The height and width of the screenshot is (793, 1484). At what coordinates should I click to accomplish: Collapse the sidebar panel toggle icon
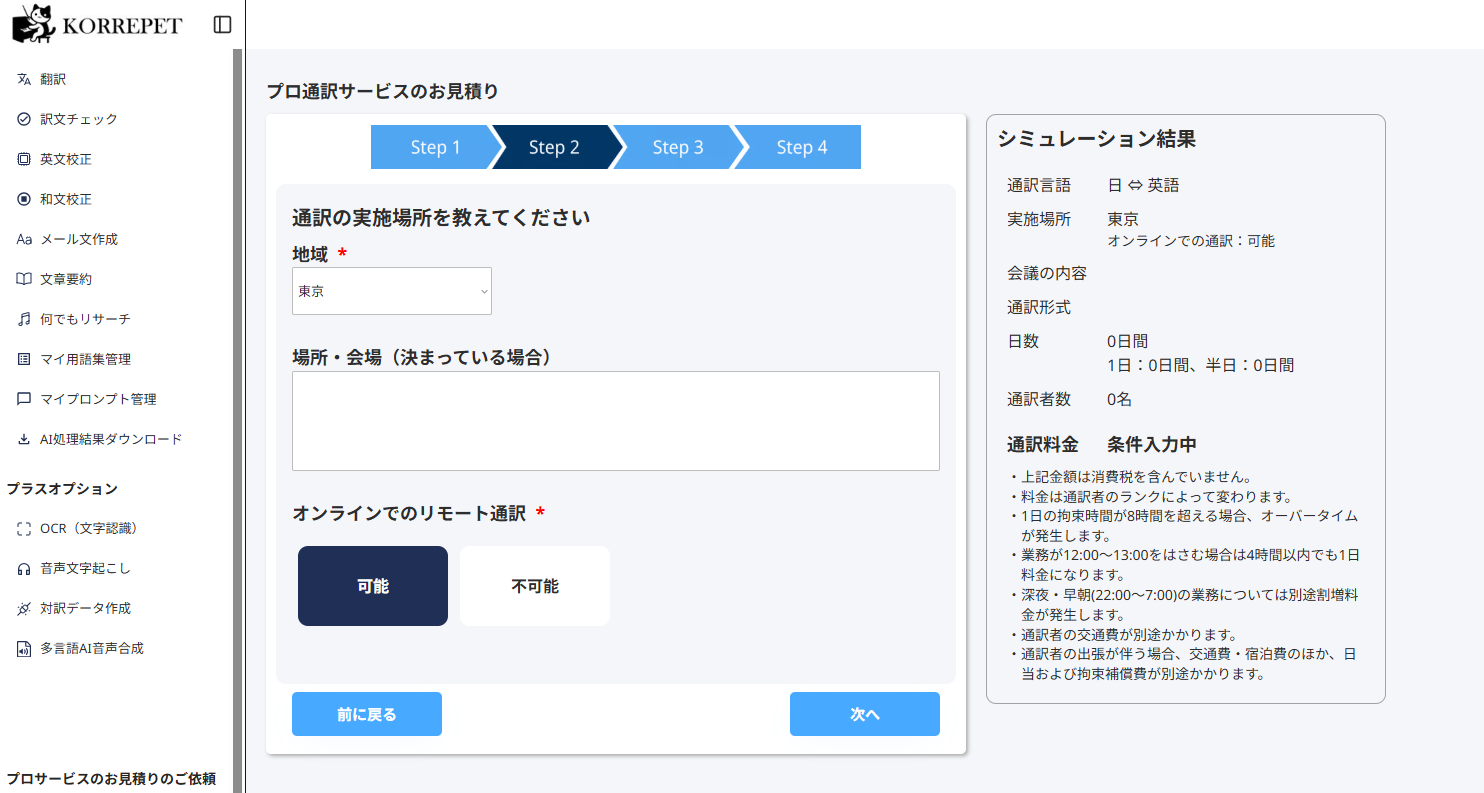click(x=223, y=24)
